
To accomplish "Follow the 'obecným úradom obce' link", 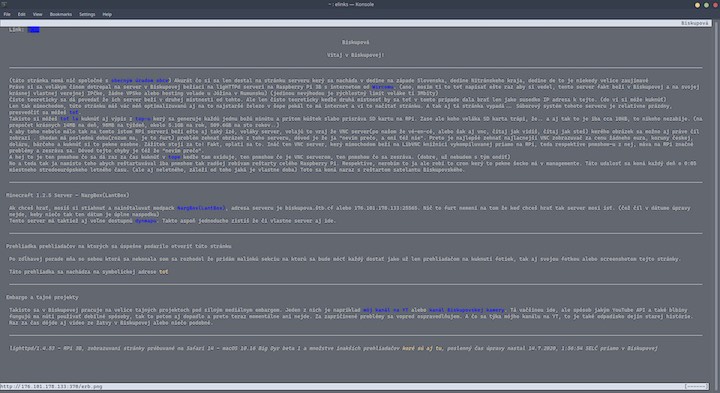I will tap(140, 80).
